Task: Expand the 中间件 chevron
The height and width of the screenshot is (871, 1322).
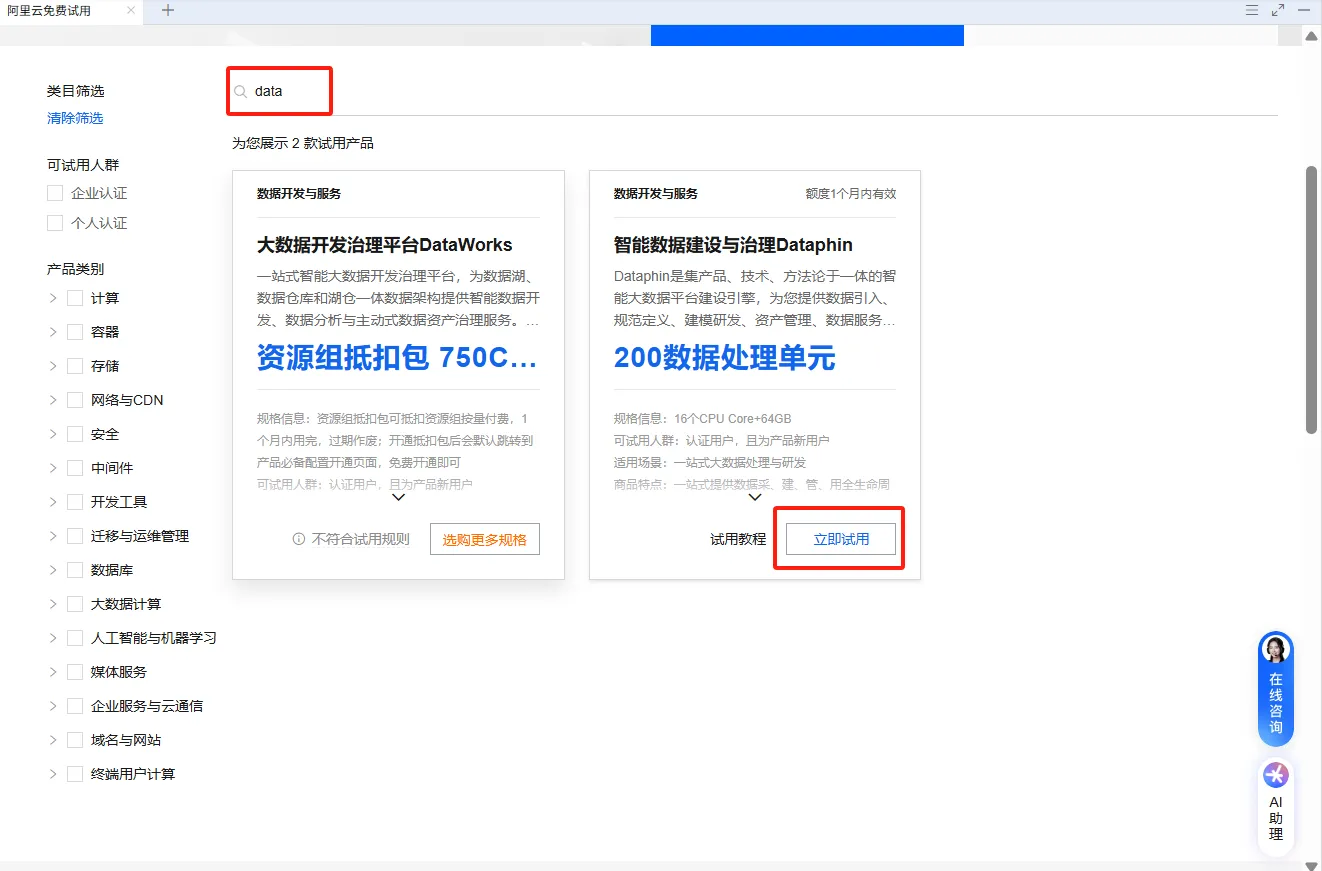Action: (53, 468)
